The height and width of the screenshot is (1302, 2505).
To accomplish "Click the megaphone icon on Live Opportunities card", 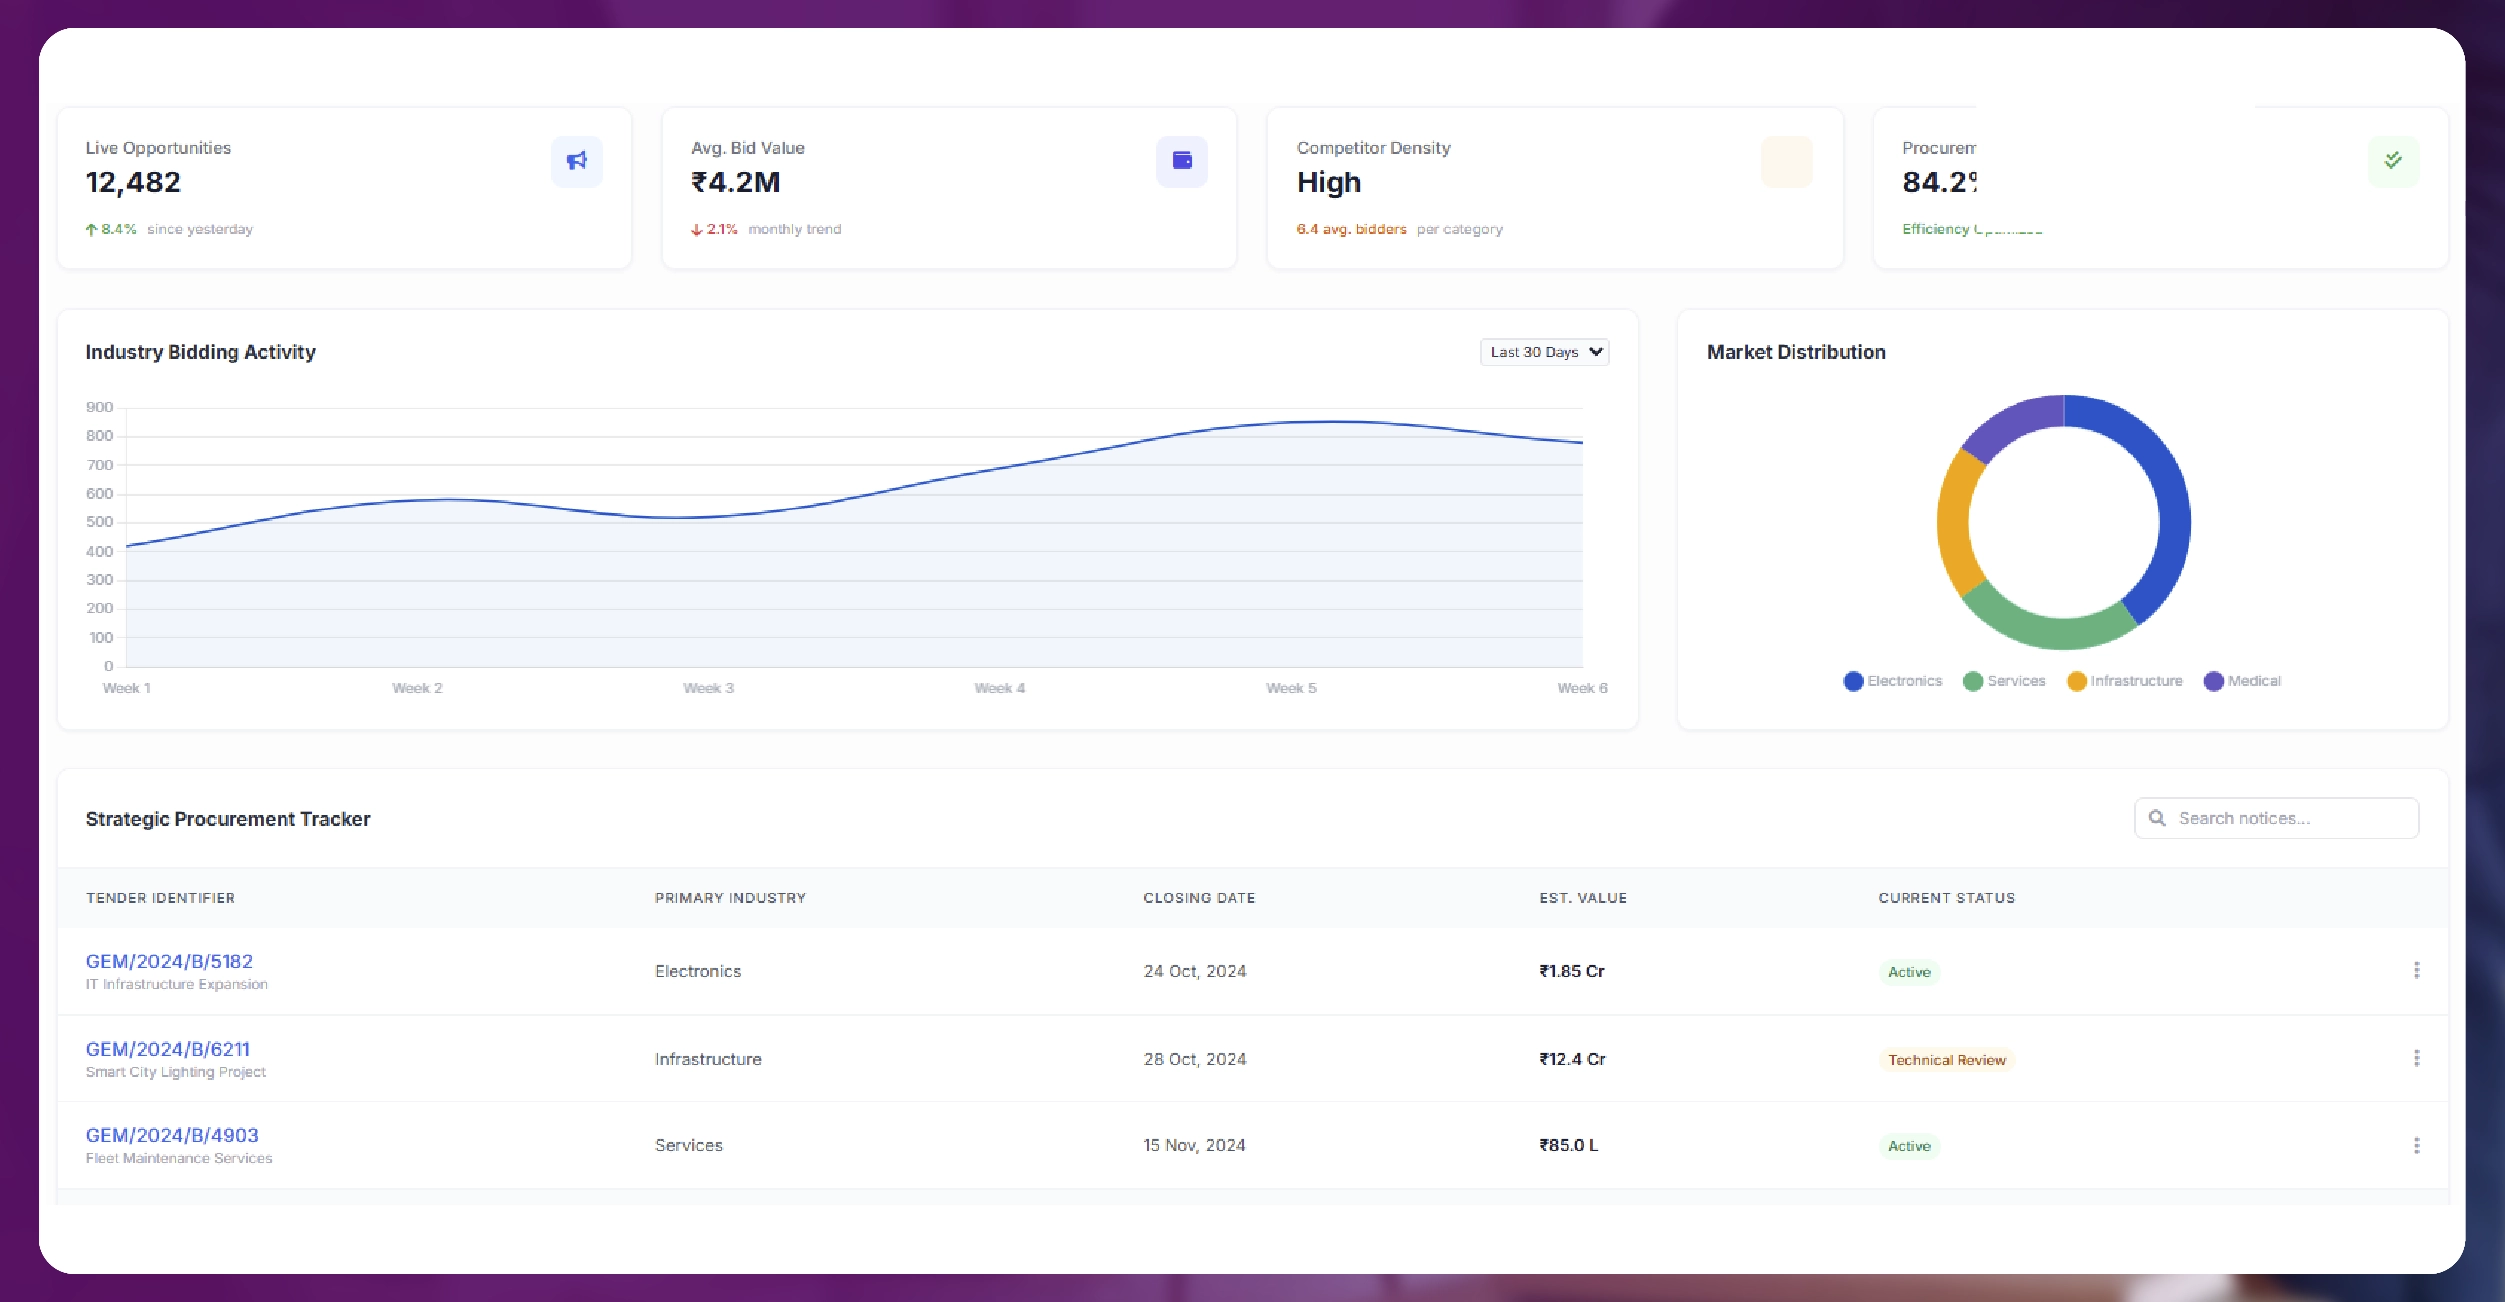I will click(x=575, y=161).
